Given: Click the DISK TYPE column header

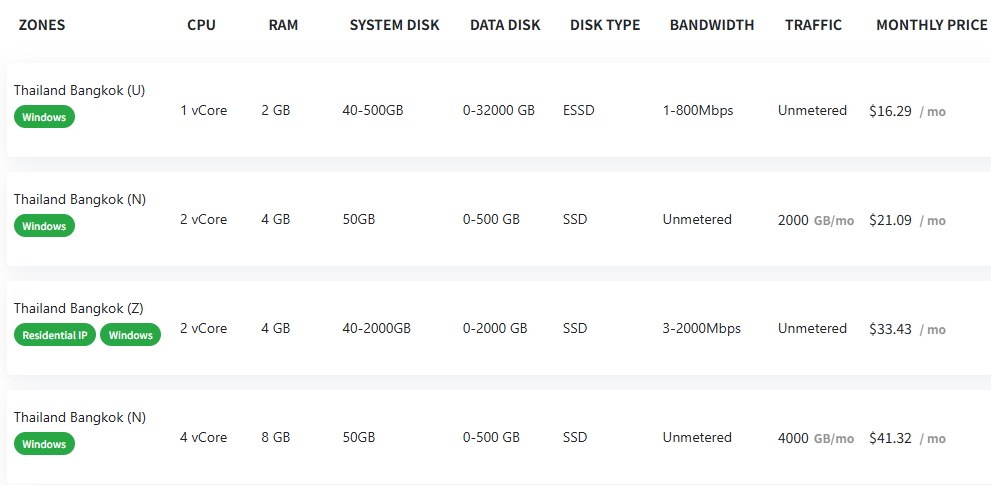Looking at the screenshot, I should pos(605,25).
